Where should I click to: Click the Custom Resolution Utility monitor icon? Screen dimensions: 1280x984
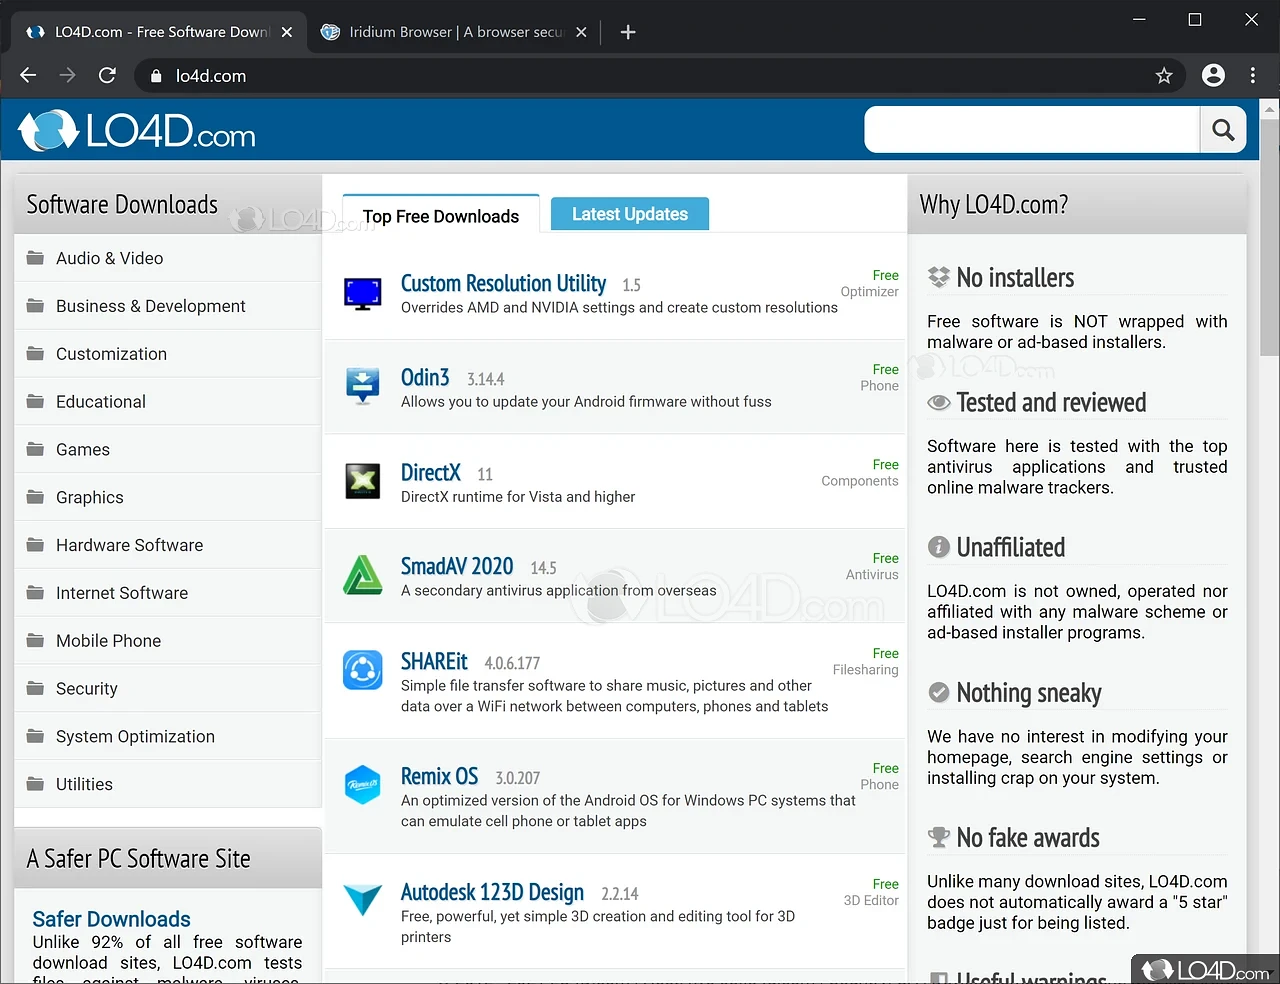[x=362, y=294]
